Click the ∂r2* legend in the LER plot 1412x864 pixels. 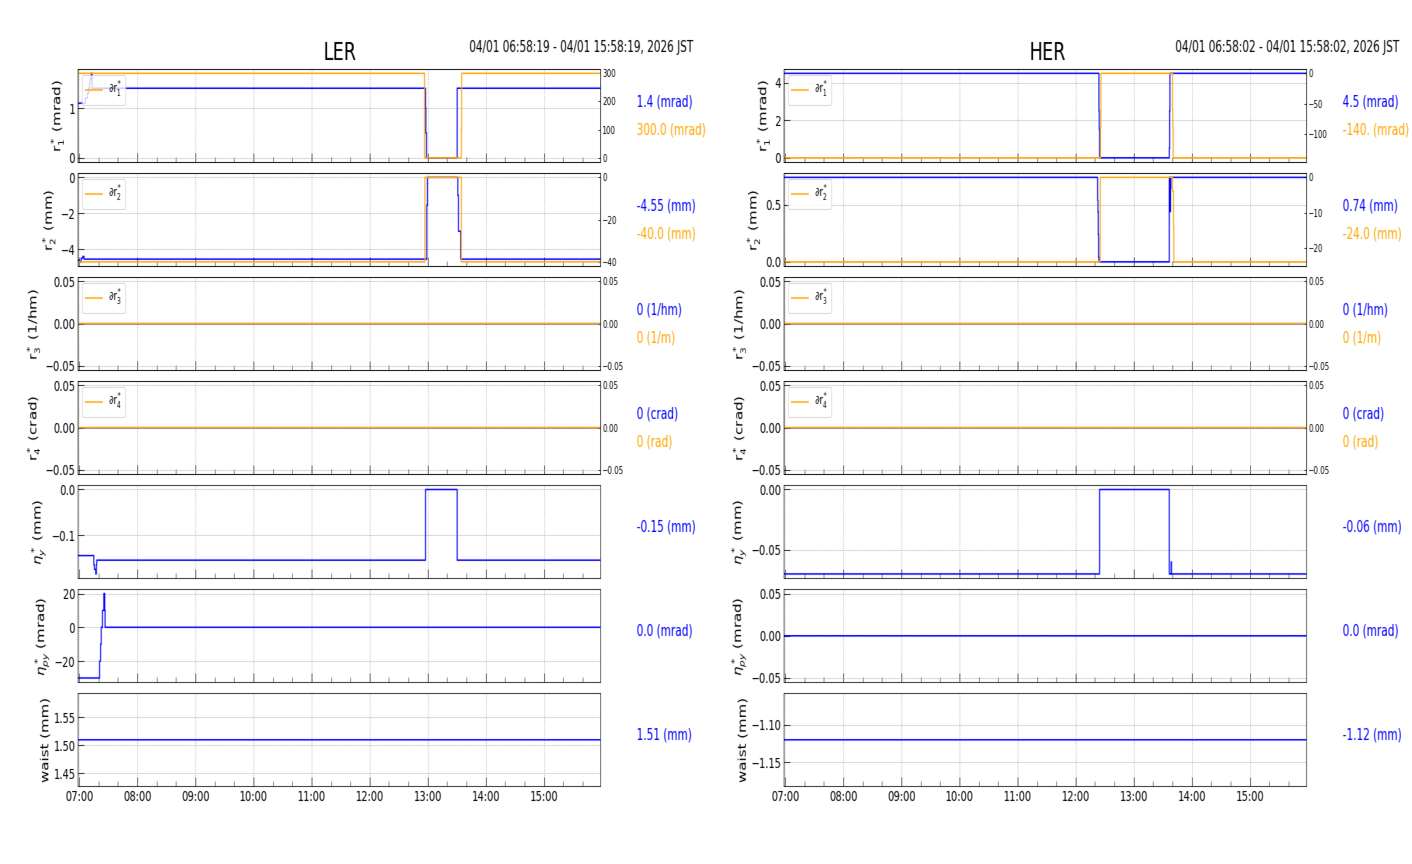click(x=104, y=193)
